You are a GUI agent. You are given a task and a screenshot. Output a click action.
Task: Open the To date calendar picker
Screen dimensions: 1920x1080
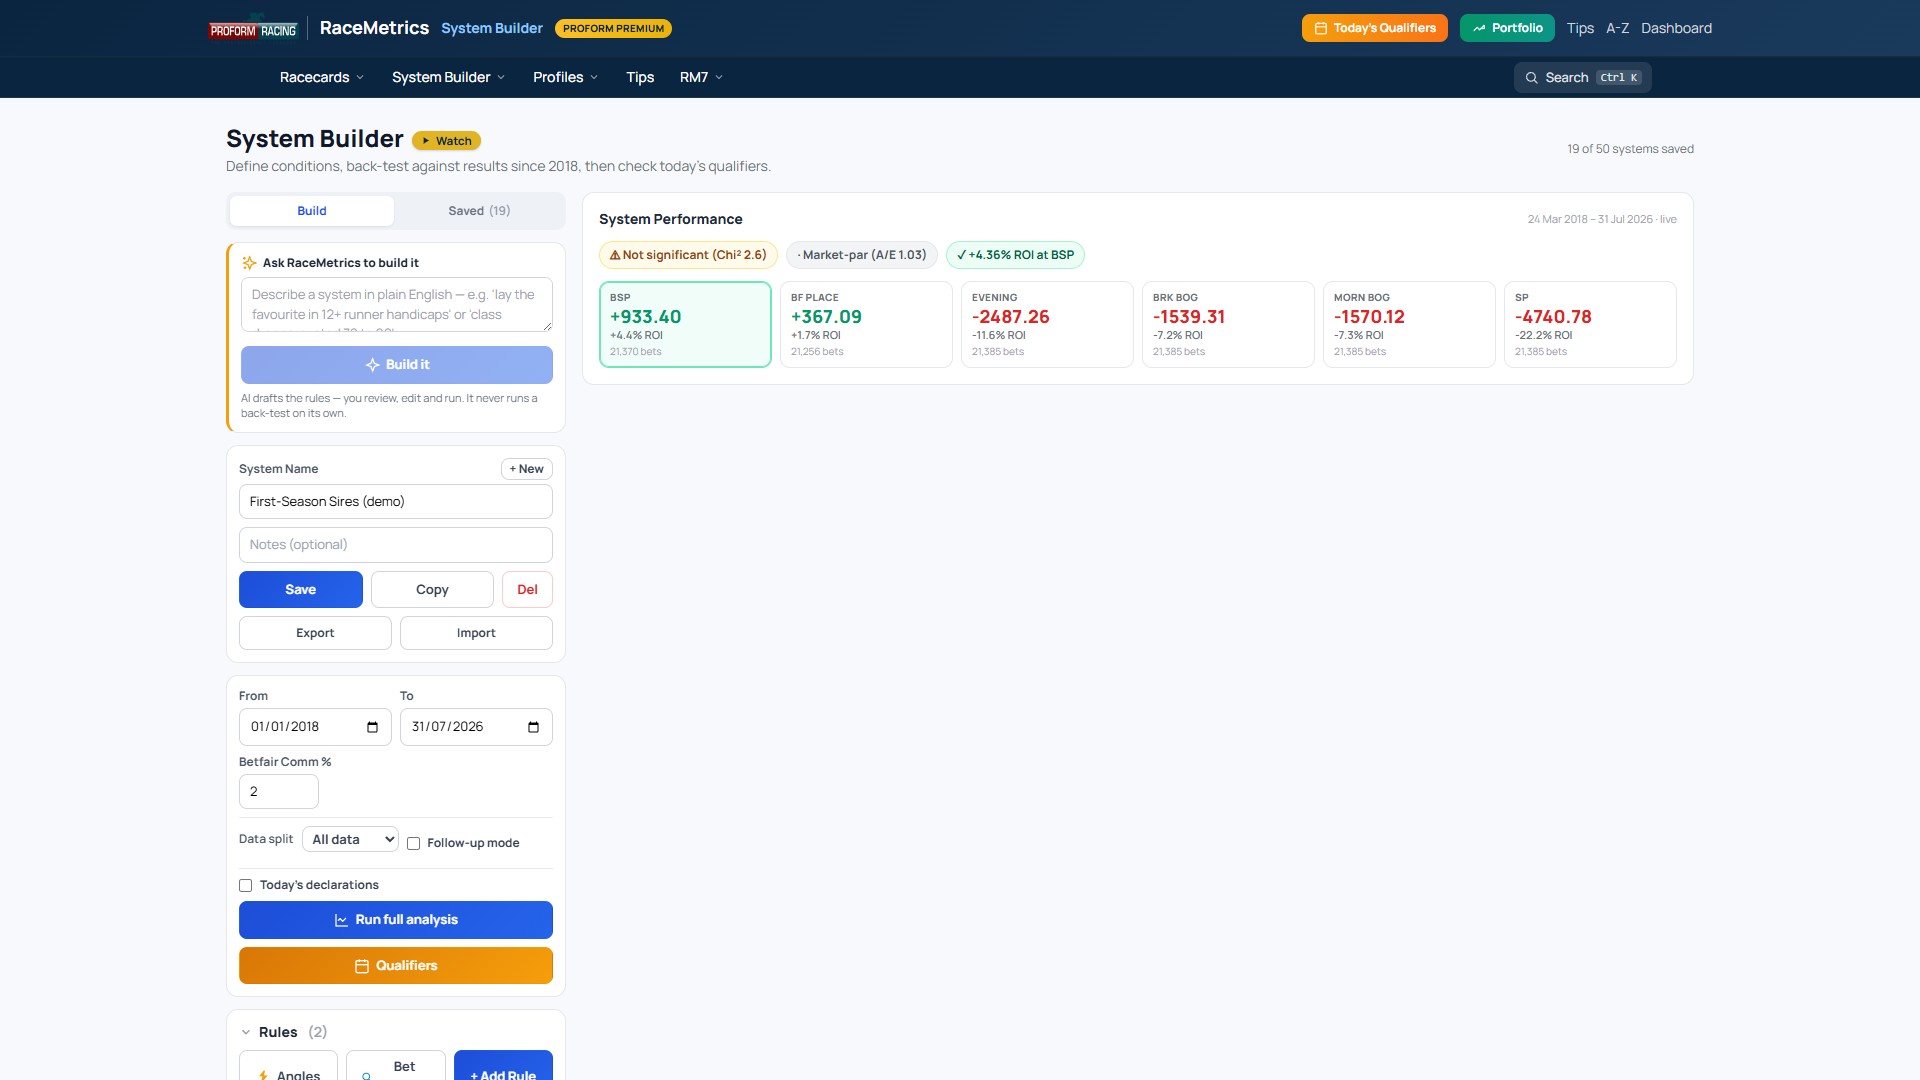(533, 727)
